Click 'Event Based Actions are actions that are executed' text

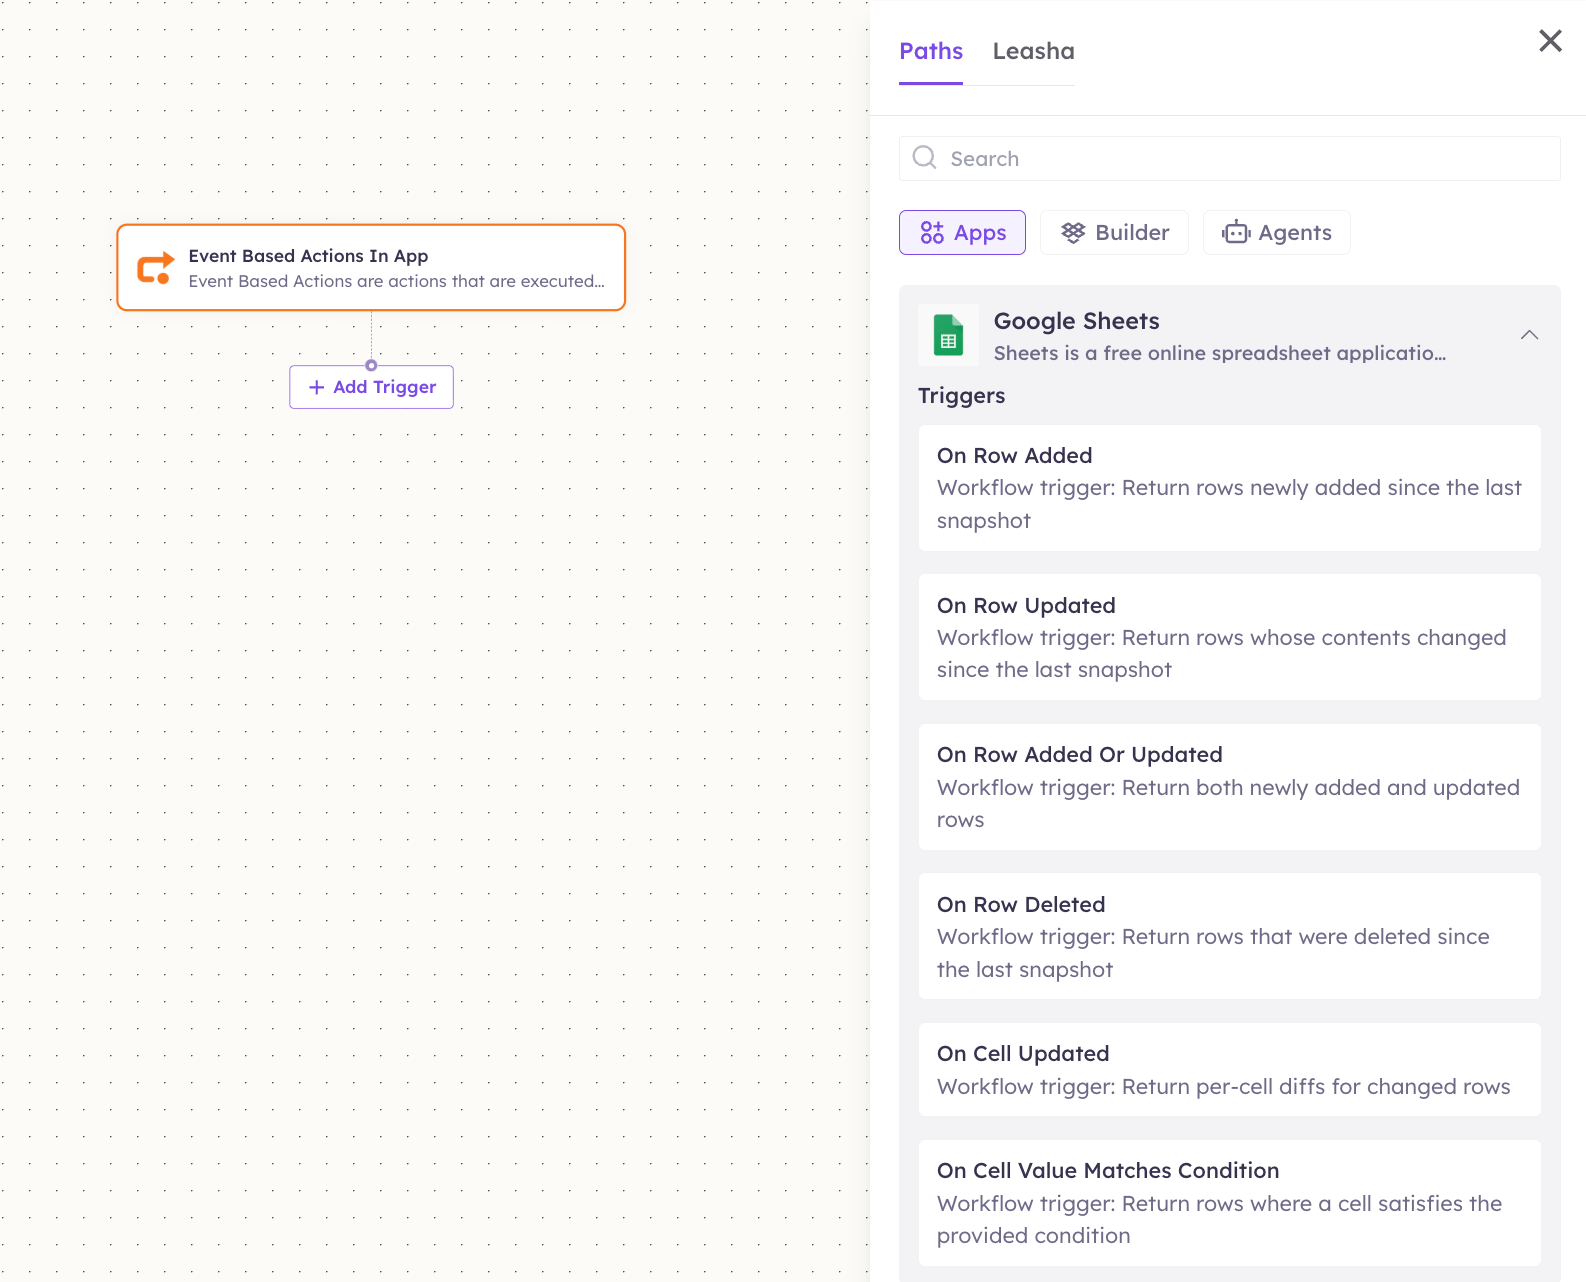(396, 281)
